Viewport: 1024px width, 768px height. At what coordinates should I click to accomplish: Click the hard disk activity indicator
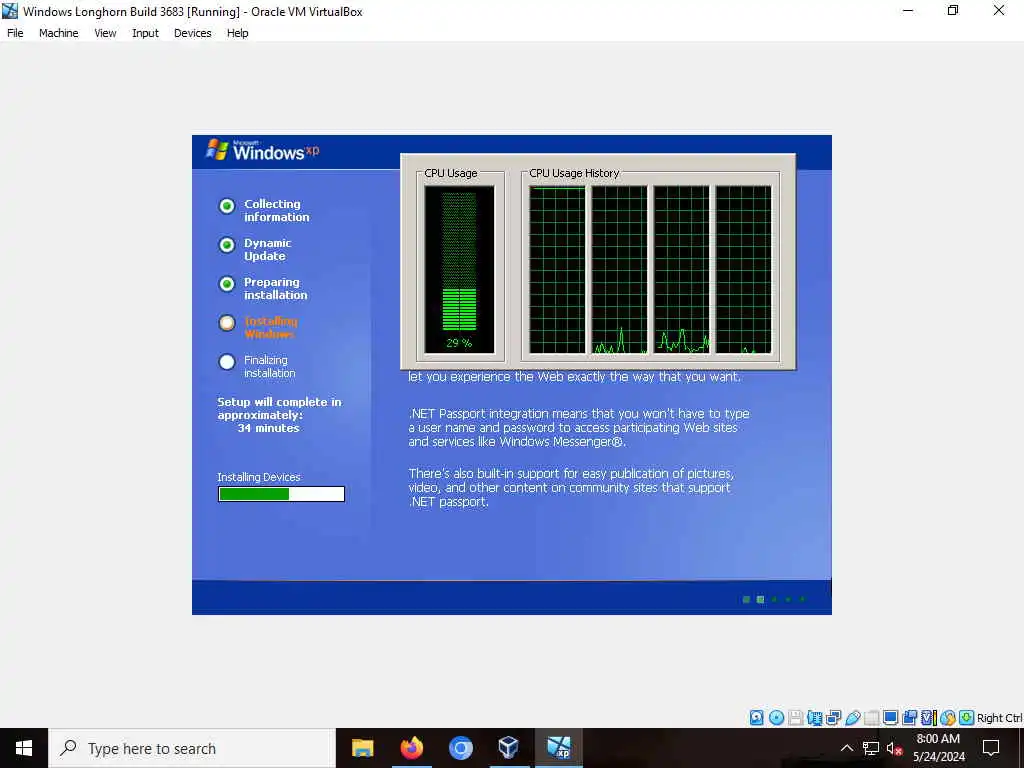(756, 718)
